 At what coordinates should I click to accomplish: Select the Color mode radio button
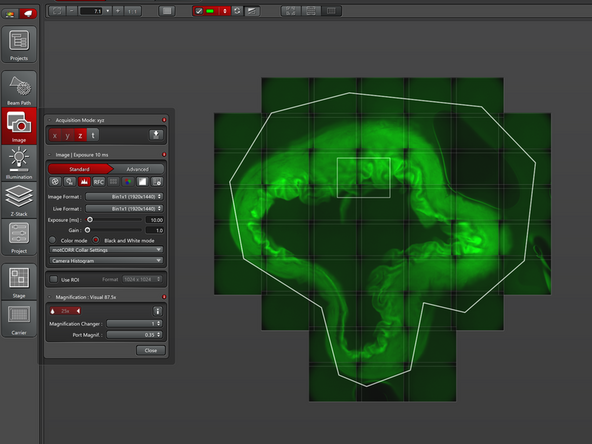click(x=52, y=240)
